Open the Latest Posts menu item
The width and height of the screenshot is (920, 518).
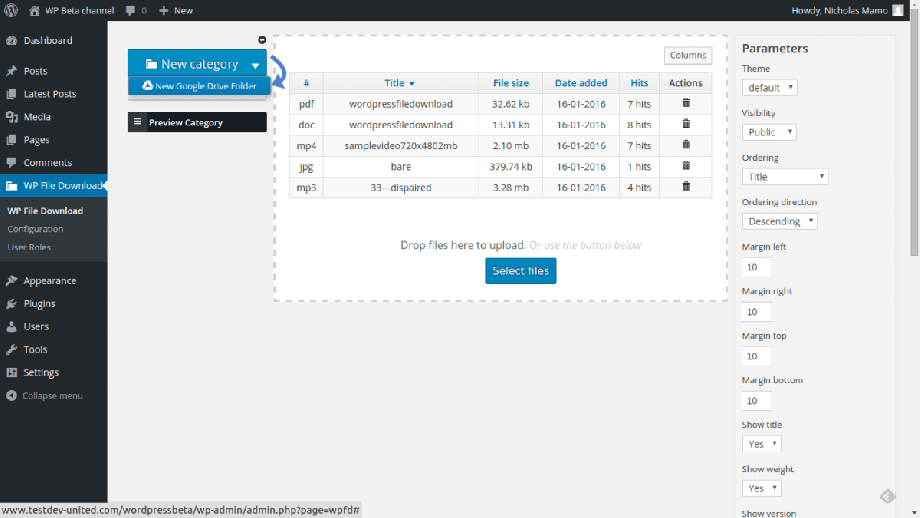(x=50, y=94)
